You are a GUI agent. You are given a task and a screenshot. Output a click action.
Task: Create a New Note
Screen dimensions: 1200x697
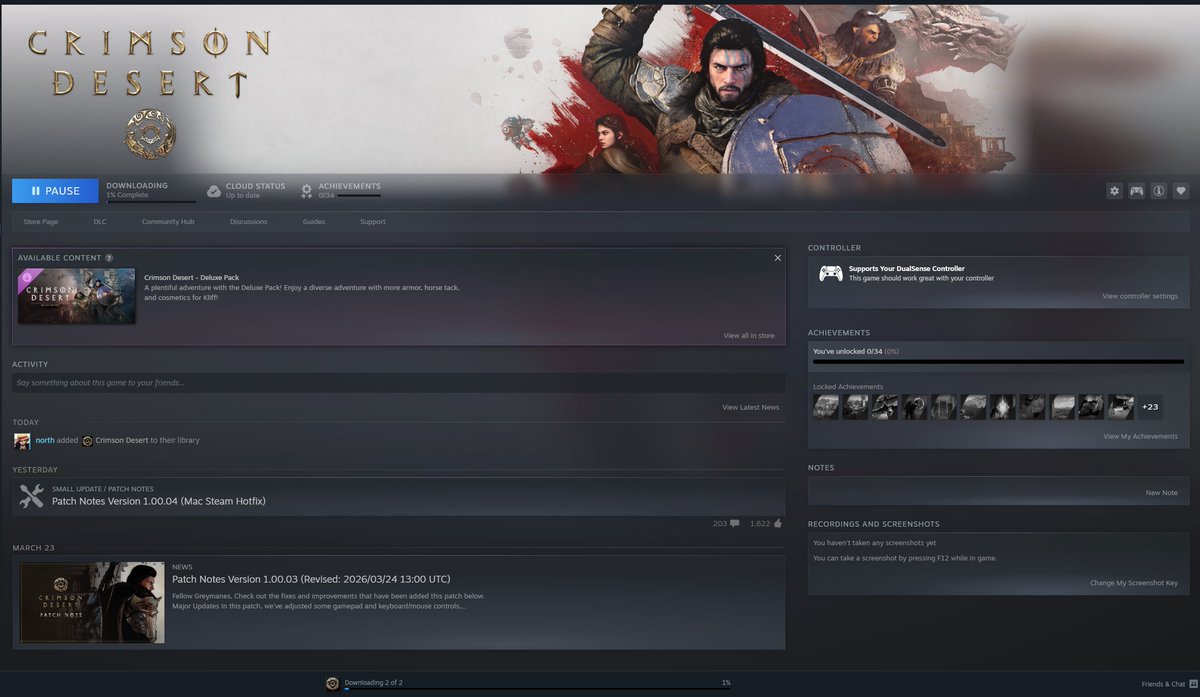(x=1161, y=493)
